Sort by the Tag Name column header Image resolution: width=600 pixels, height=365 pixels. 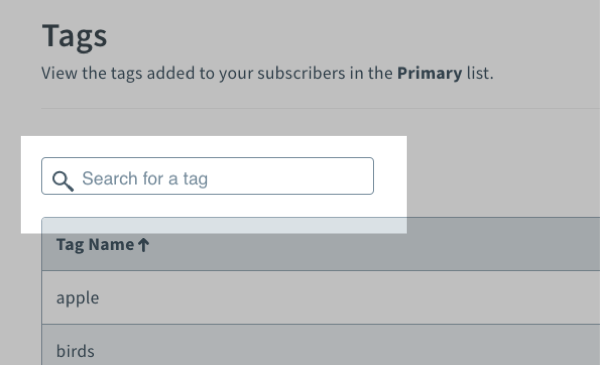coord(103,245)
